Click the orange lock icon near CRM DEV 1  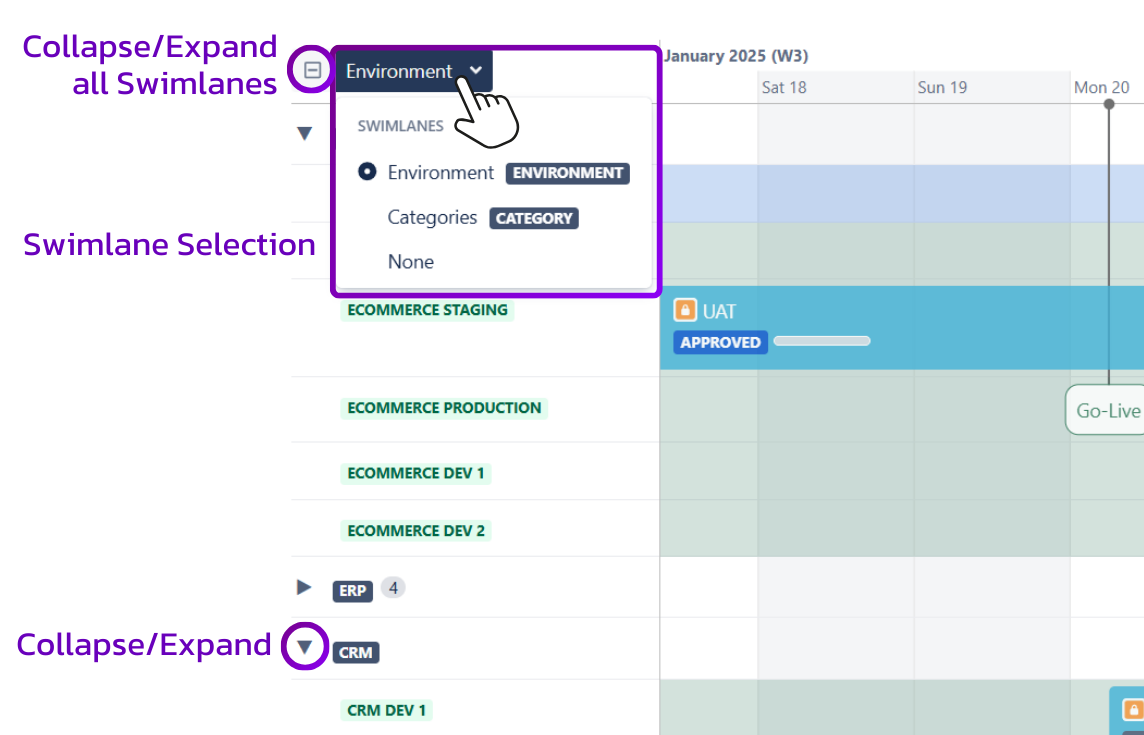point(1134,710)
